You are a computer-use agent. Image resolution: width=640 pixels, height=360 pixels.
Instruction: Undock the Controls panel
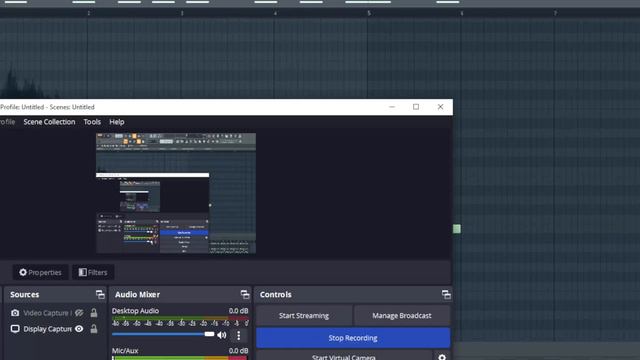pyautogui.click(x=446, y=294)
